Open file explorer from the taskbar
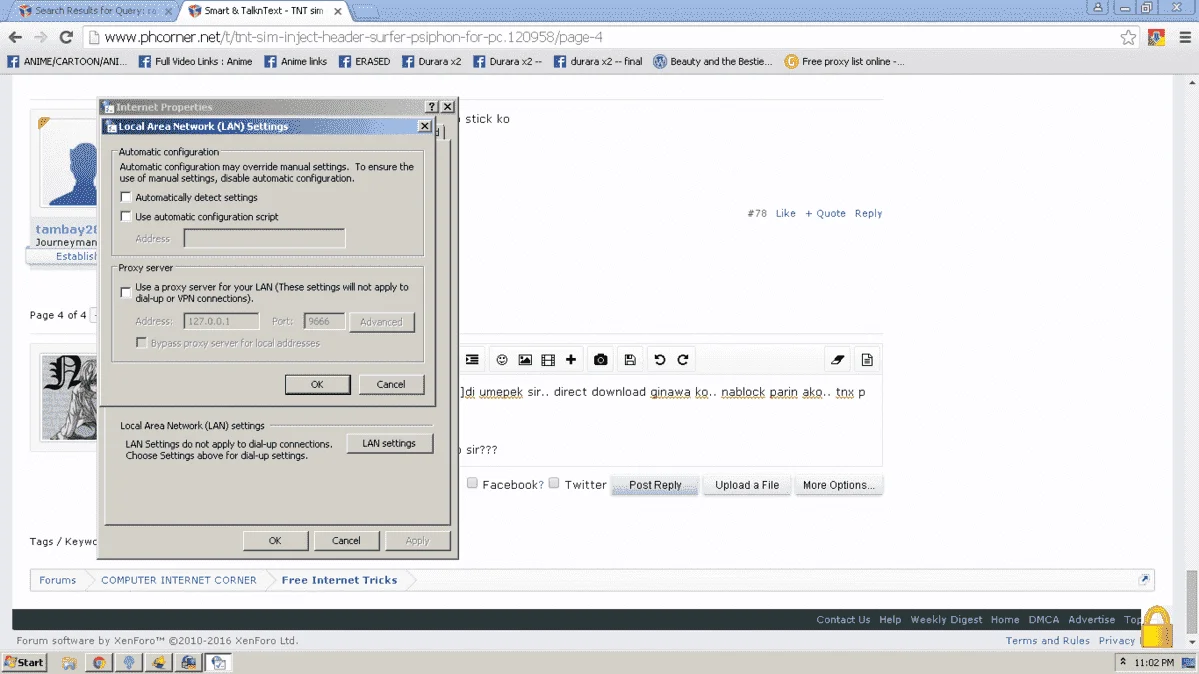 point(69,663)
